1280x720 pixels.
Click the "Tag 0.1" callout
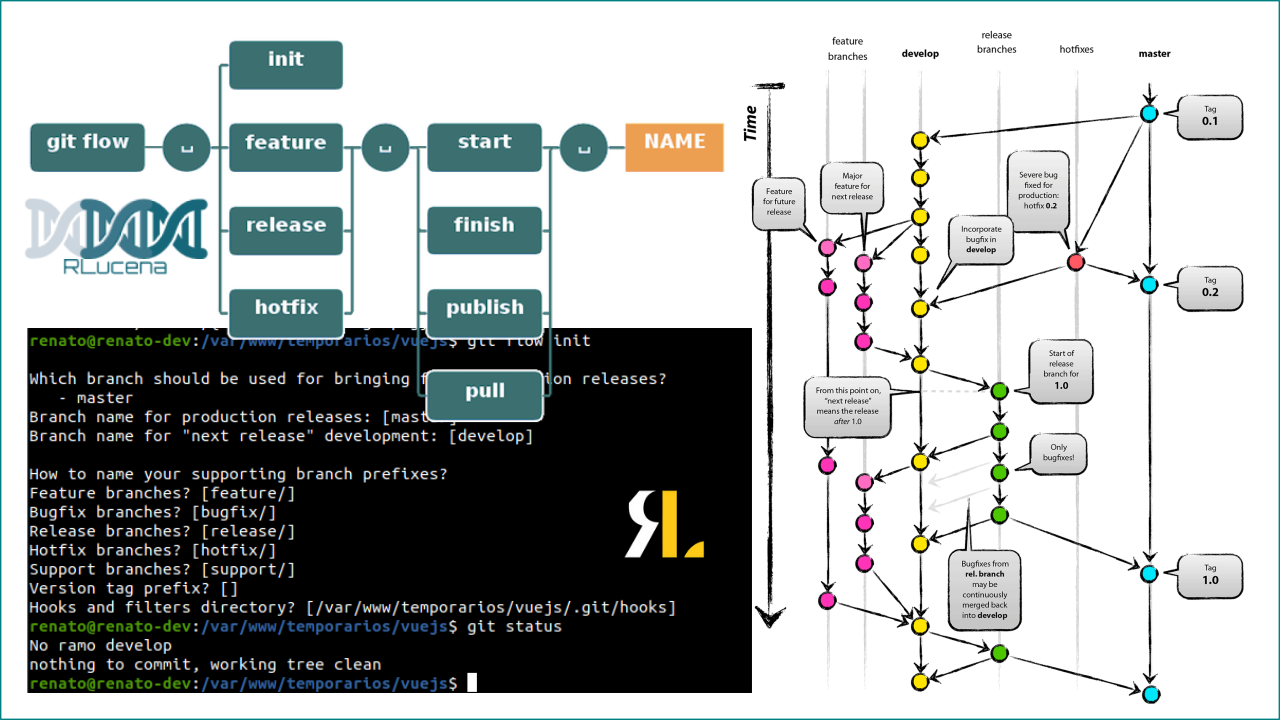(1209, 118)
